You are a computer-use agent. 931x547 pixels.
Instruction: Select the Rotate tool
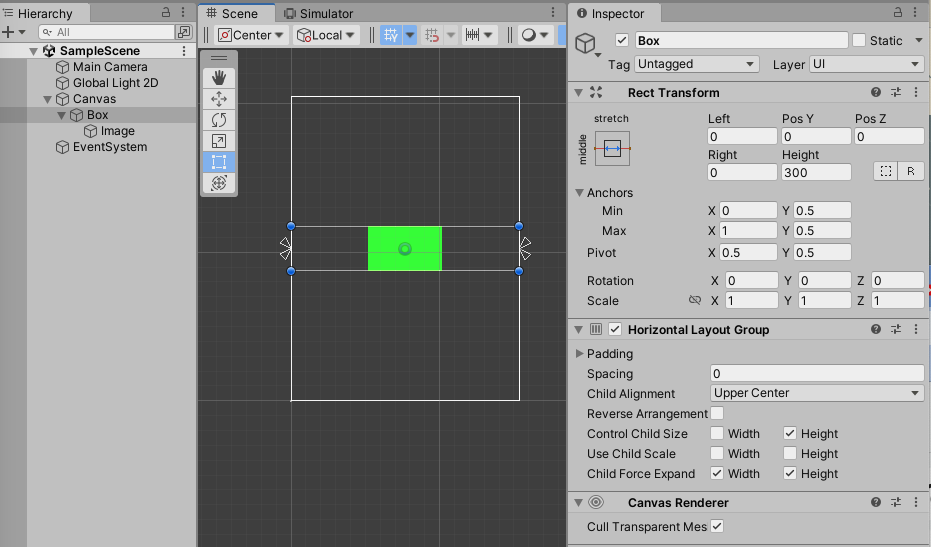point(218,120)
